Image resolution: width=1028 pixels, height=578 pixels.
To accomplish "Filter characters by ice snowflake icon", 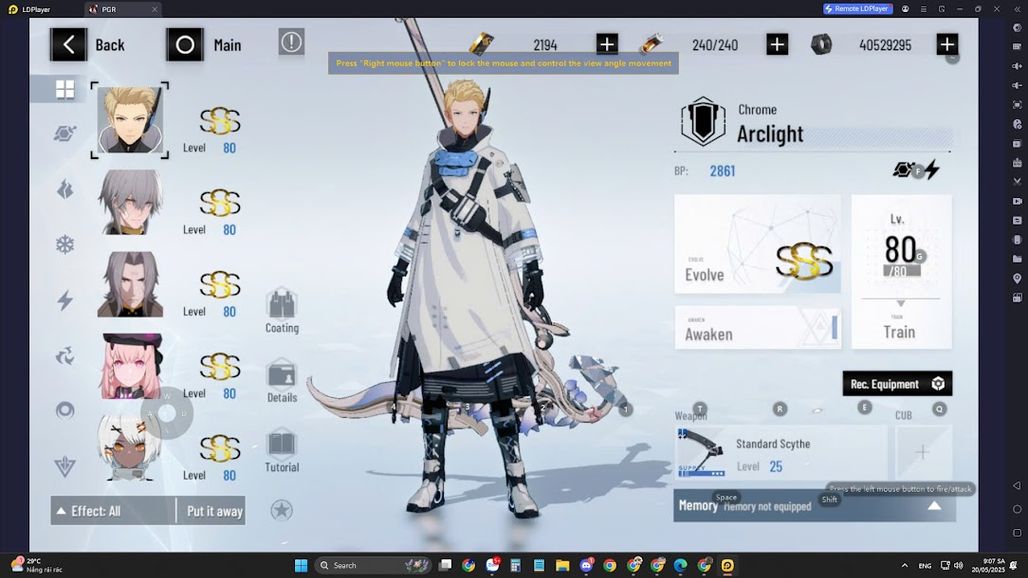I will click(65, 245).
